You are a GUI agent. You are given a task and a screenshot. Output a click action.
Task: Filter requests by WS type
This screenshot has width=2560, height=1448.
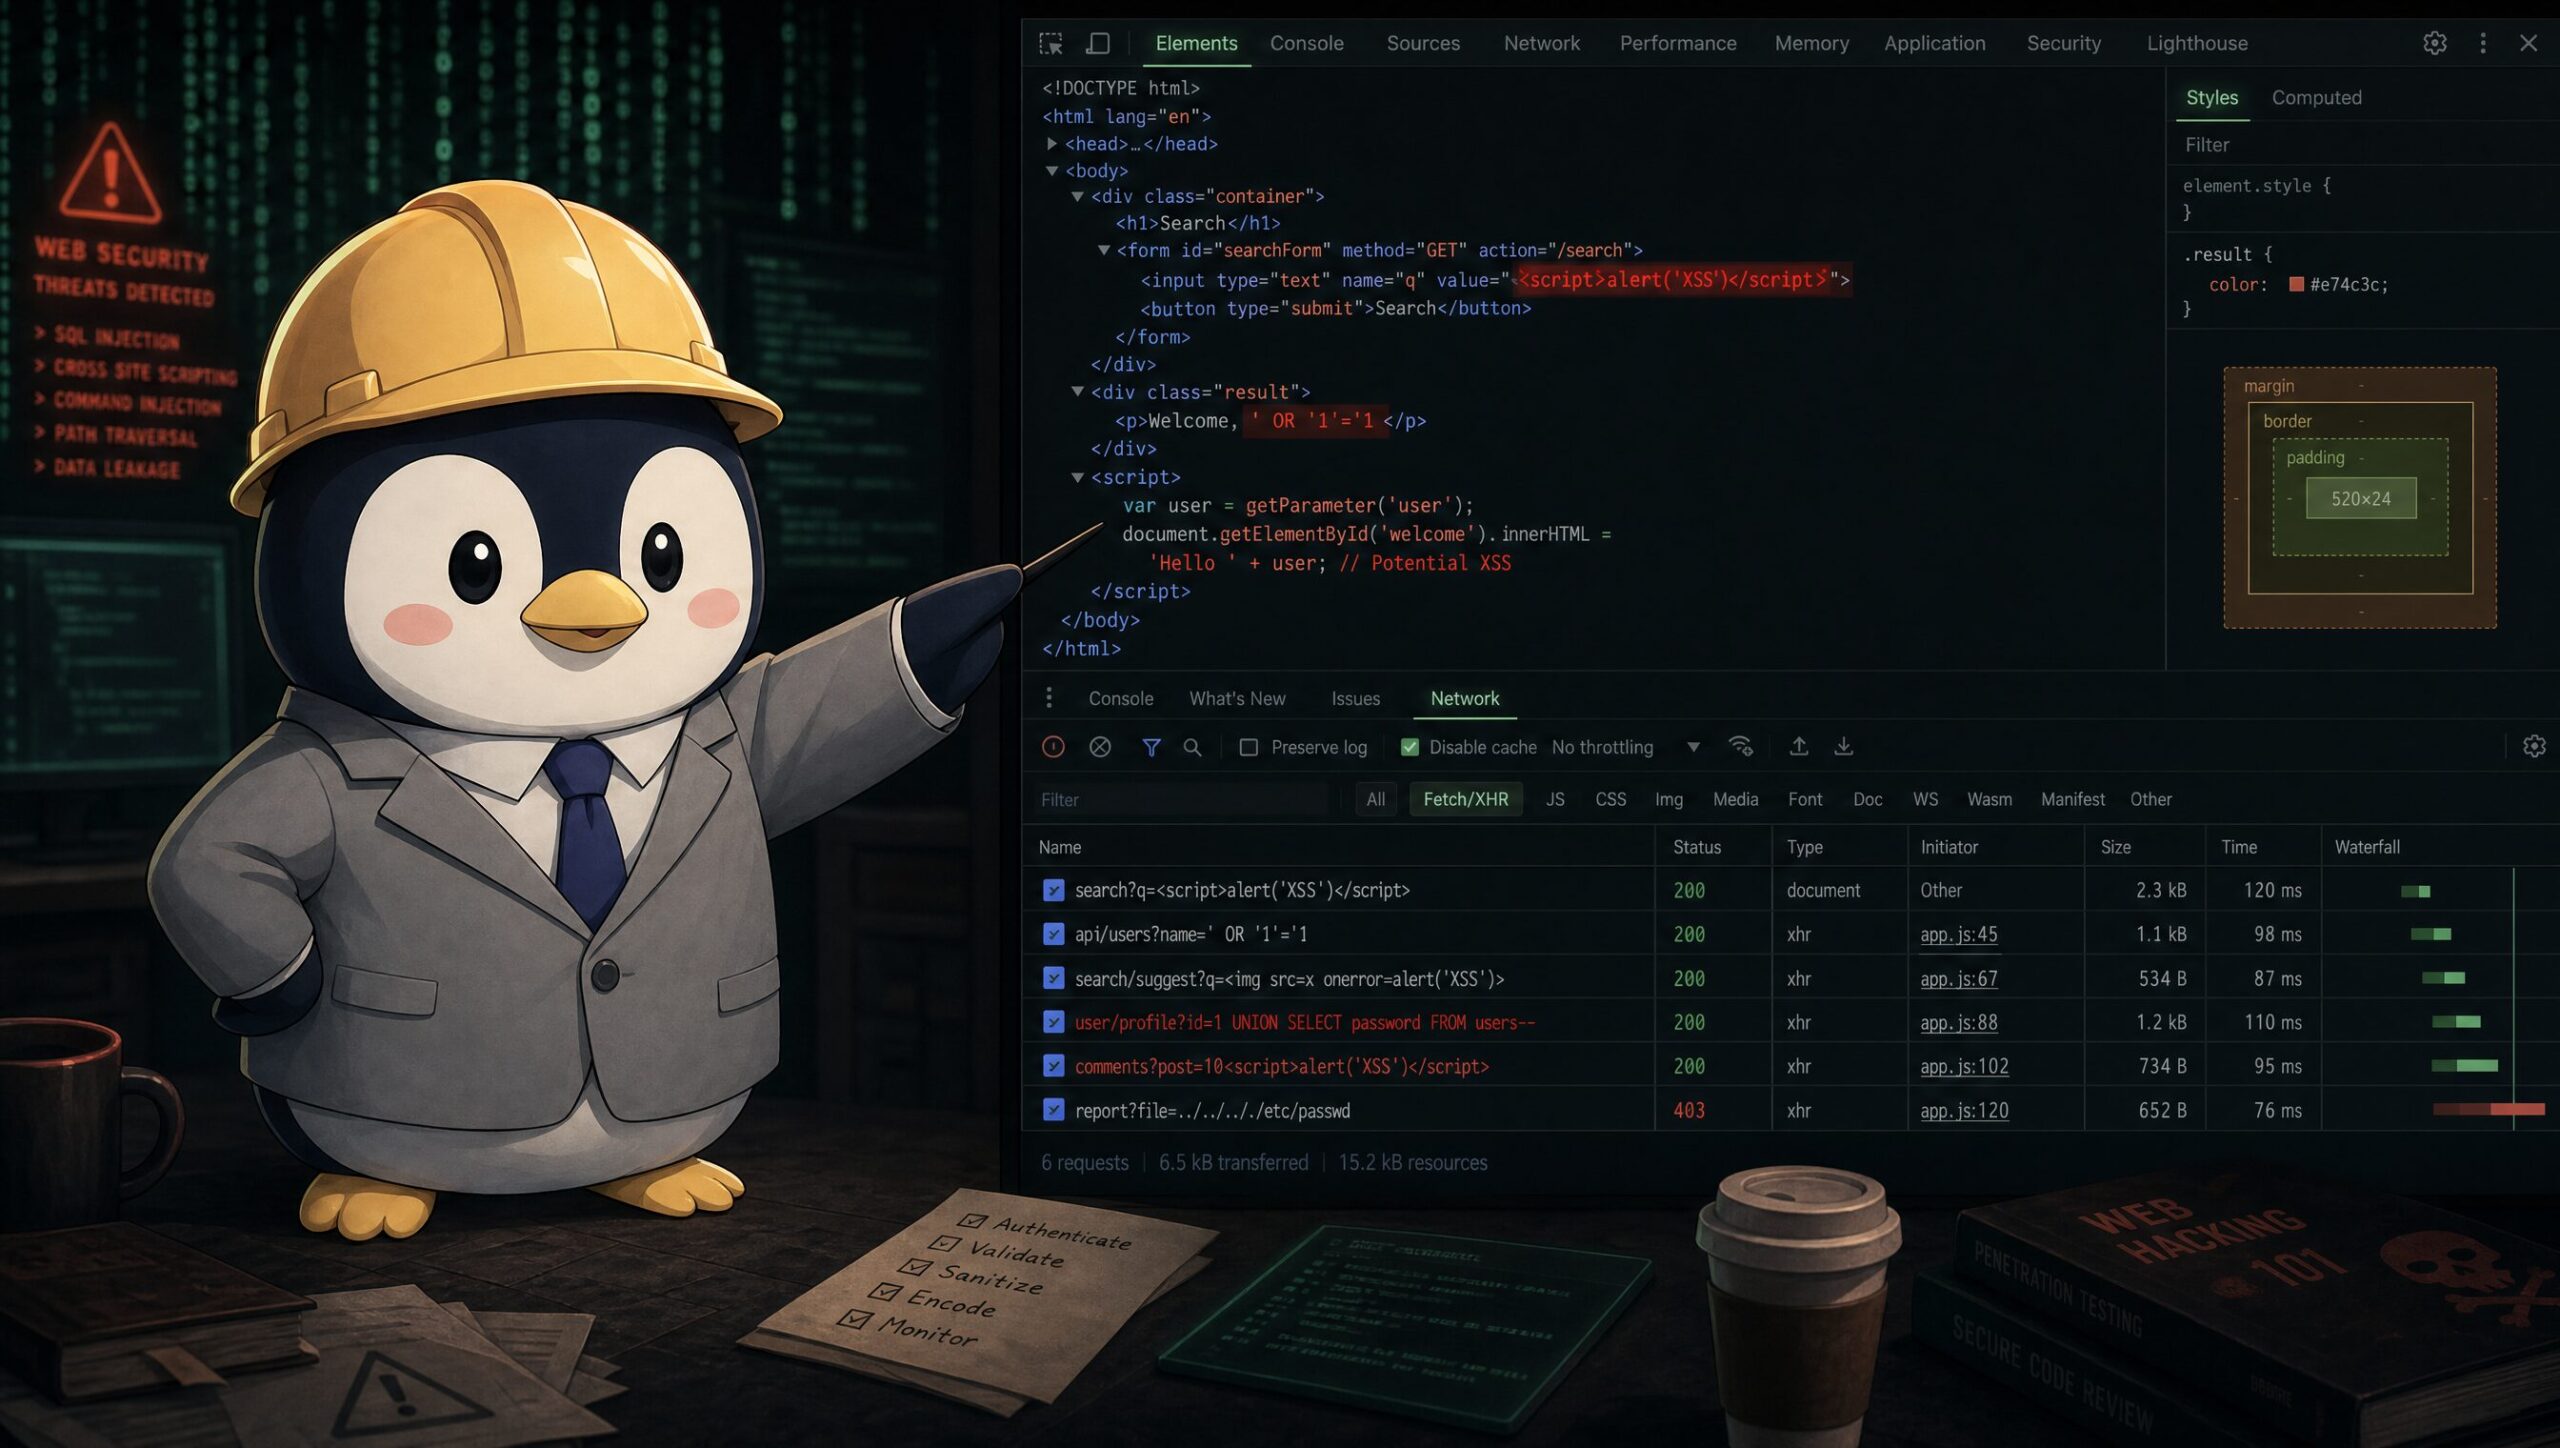click(x=1925, y=799)
